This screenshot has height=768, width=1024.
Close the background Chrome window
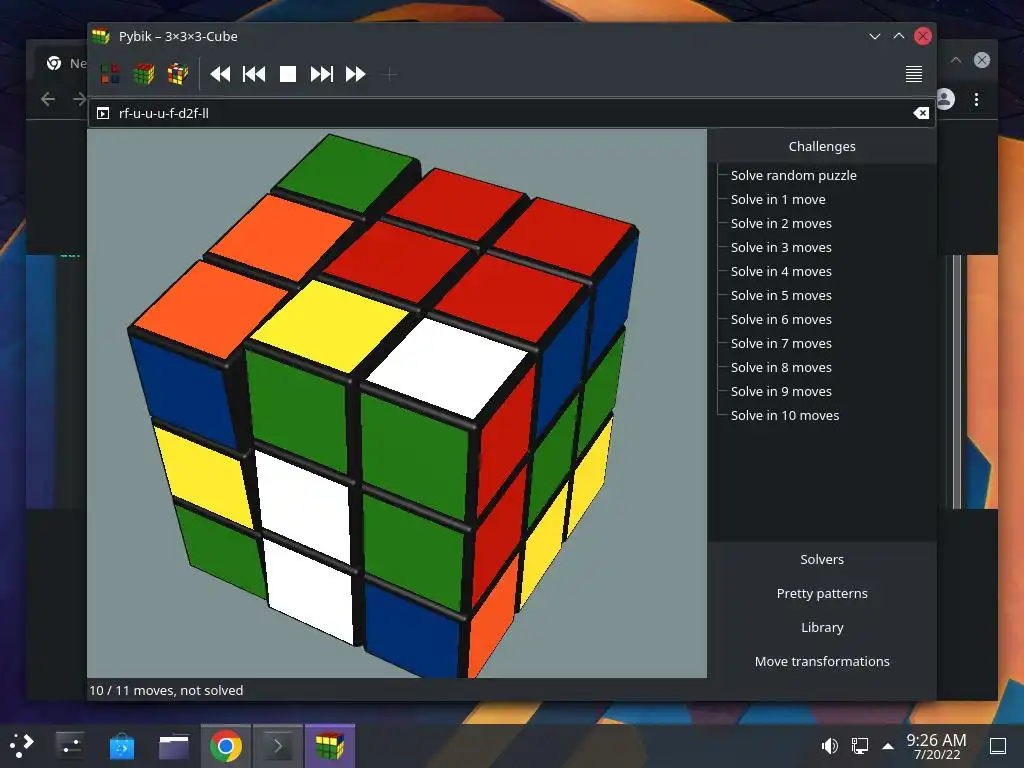pos(982,60)
